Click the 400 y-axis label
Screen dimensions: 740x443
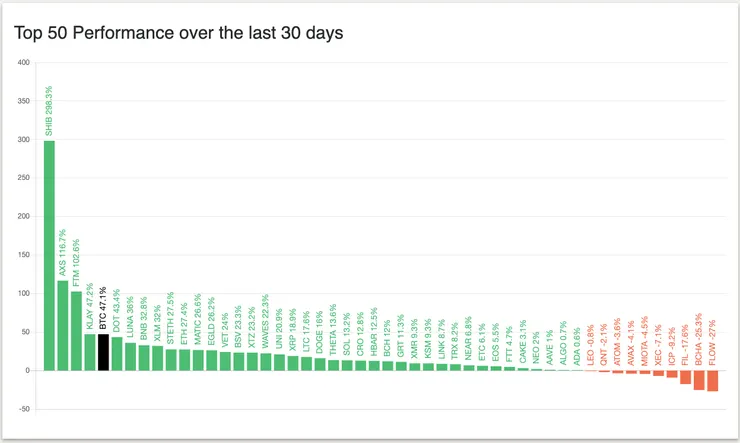click(x=24, y=63)
